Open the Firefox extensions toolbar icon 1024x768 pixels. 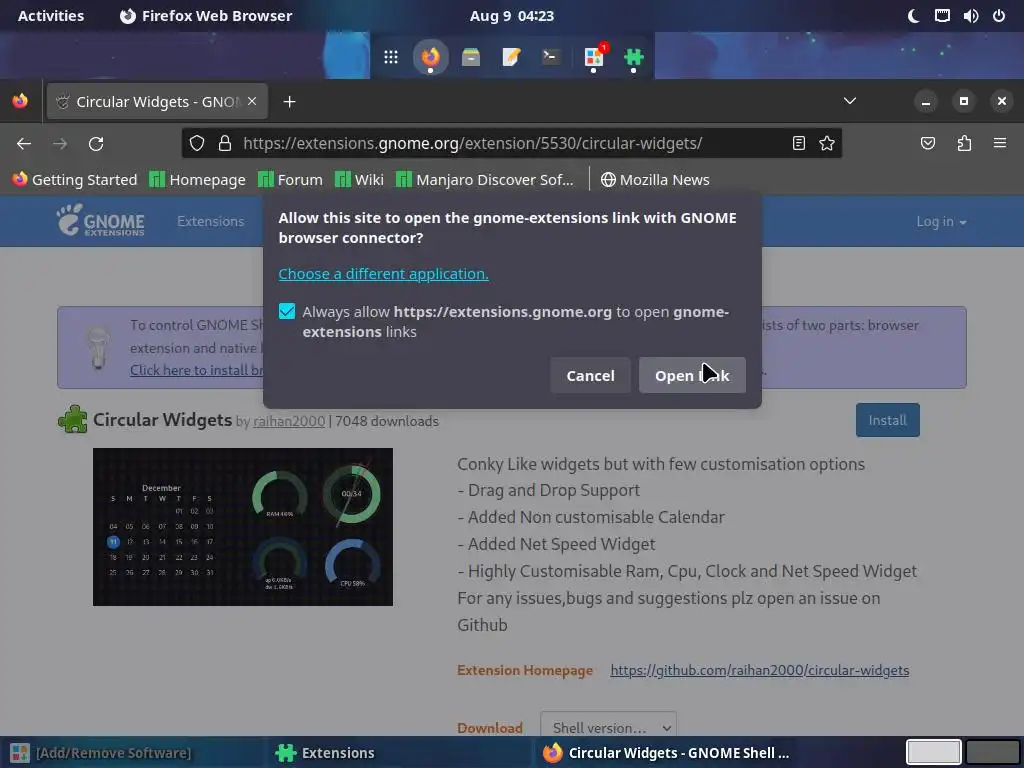[x=964, y=143]
